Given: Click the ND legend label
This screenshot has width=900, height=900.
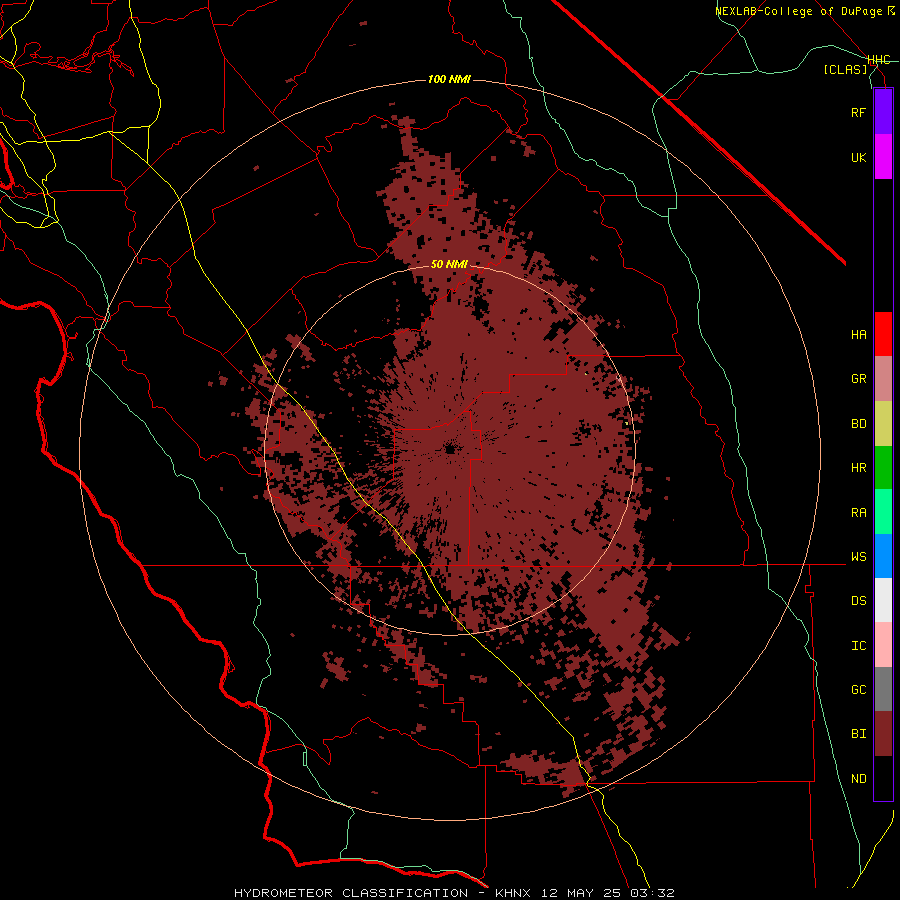Looking at the screenshot, I should (x=859, y=779).
